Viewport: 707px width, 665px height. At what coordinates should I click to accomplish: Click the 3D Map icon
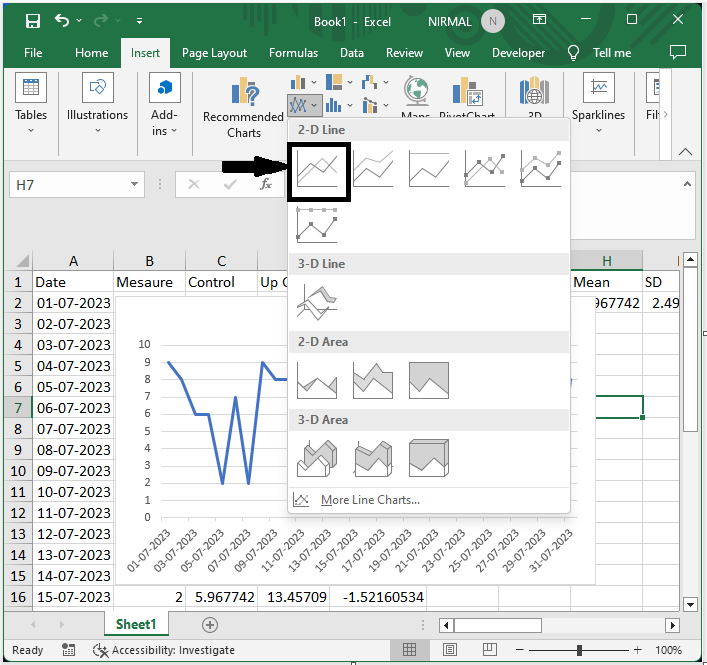(534, 91)
